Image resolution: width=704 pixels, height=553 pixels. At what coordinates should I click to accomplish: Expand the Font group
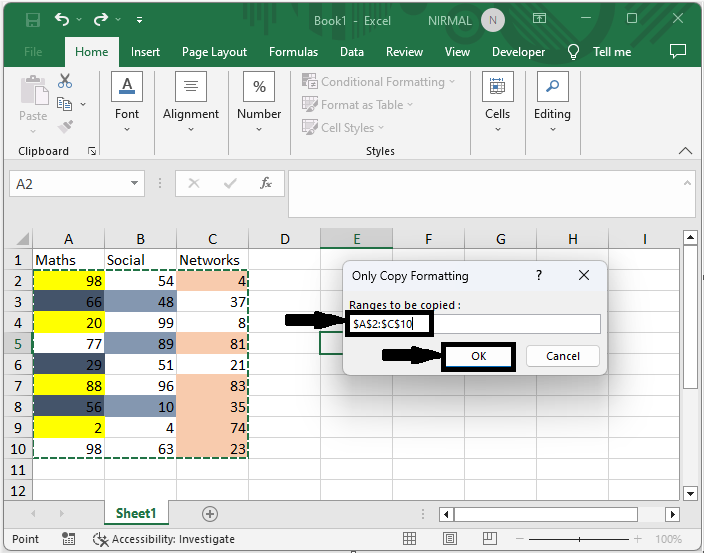click(x=127, y=102)
